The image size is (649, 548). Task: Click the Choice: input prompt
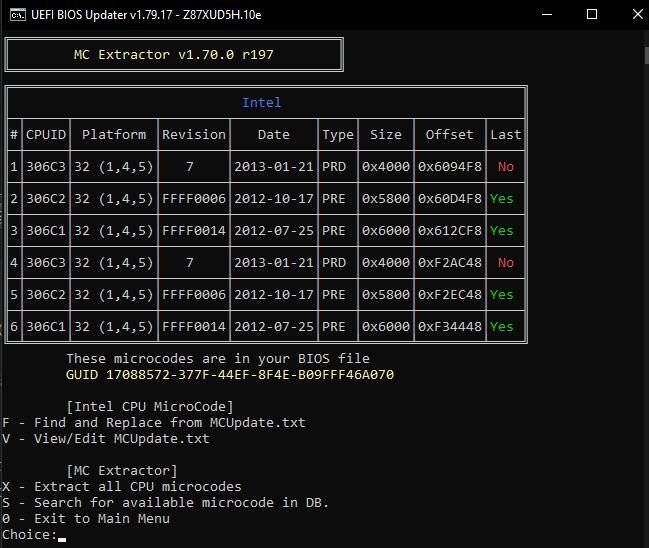tap(34, 535)
